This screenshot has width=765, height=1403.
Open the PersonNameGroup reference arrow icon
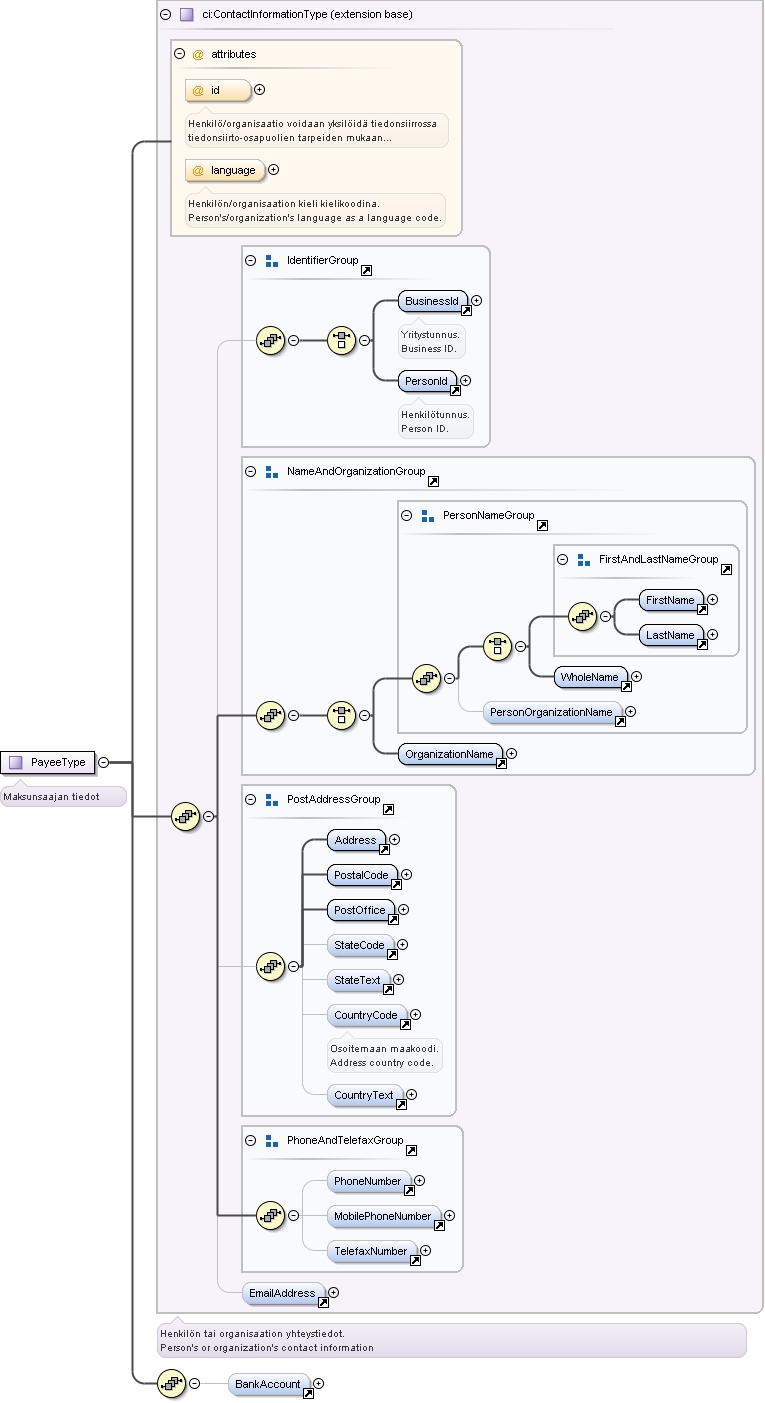pyautogui.click(x=542, y=525)
